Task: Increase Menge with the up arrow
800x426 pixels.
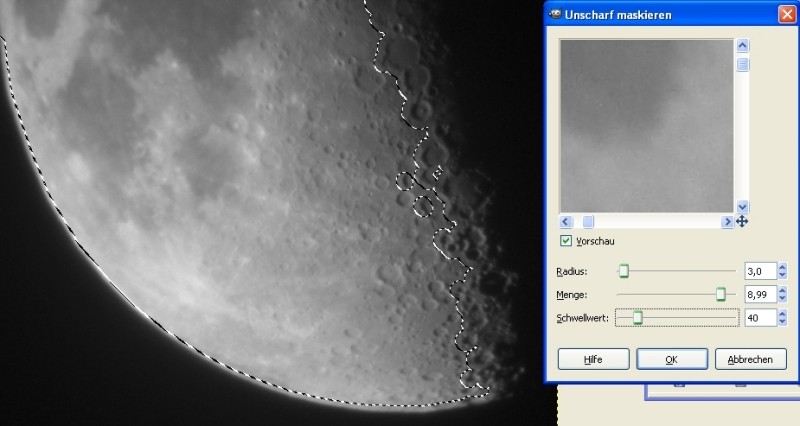Action: click(x=783, y=290)
